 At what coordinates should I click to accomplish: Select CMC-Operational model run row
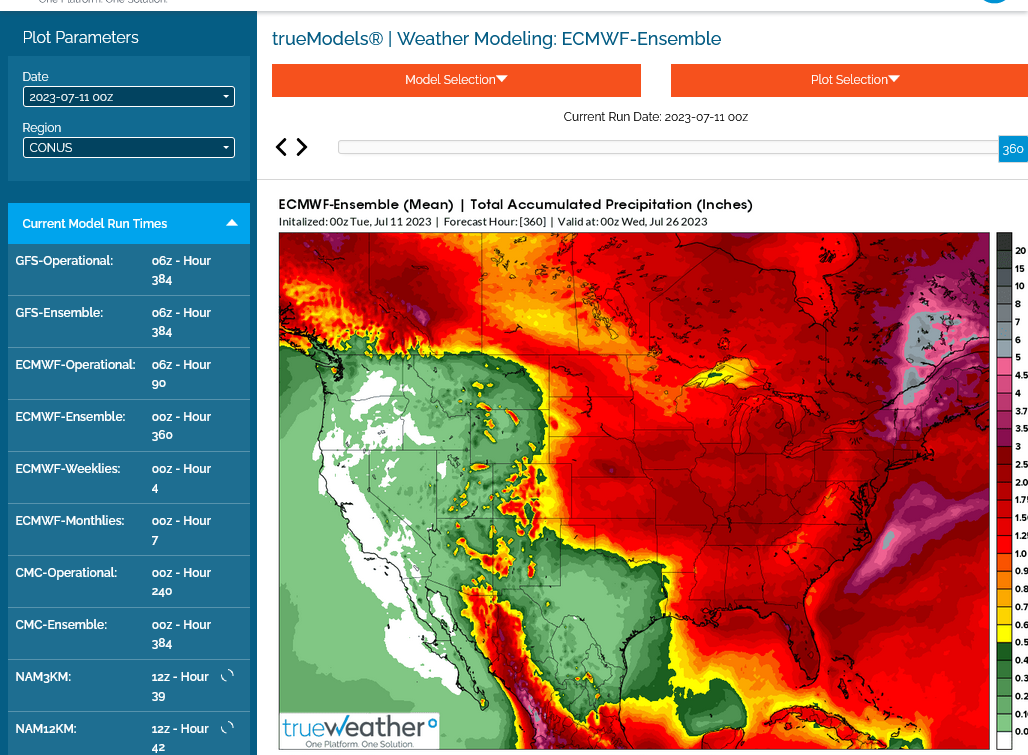pos(129,581)
